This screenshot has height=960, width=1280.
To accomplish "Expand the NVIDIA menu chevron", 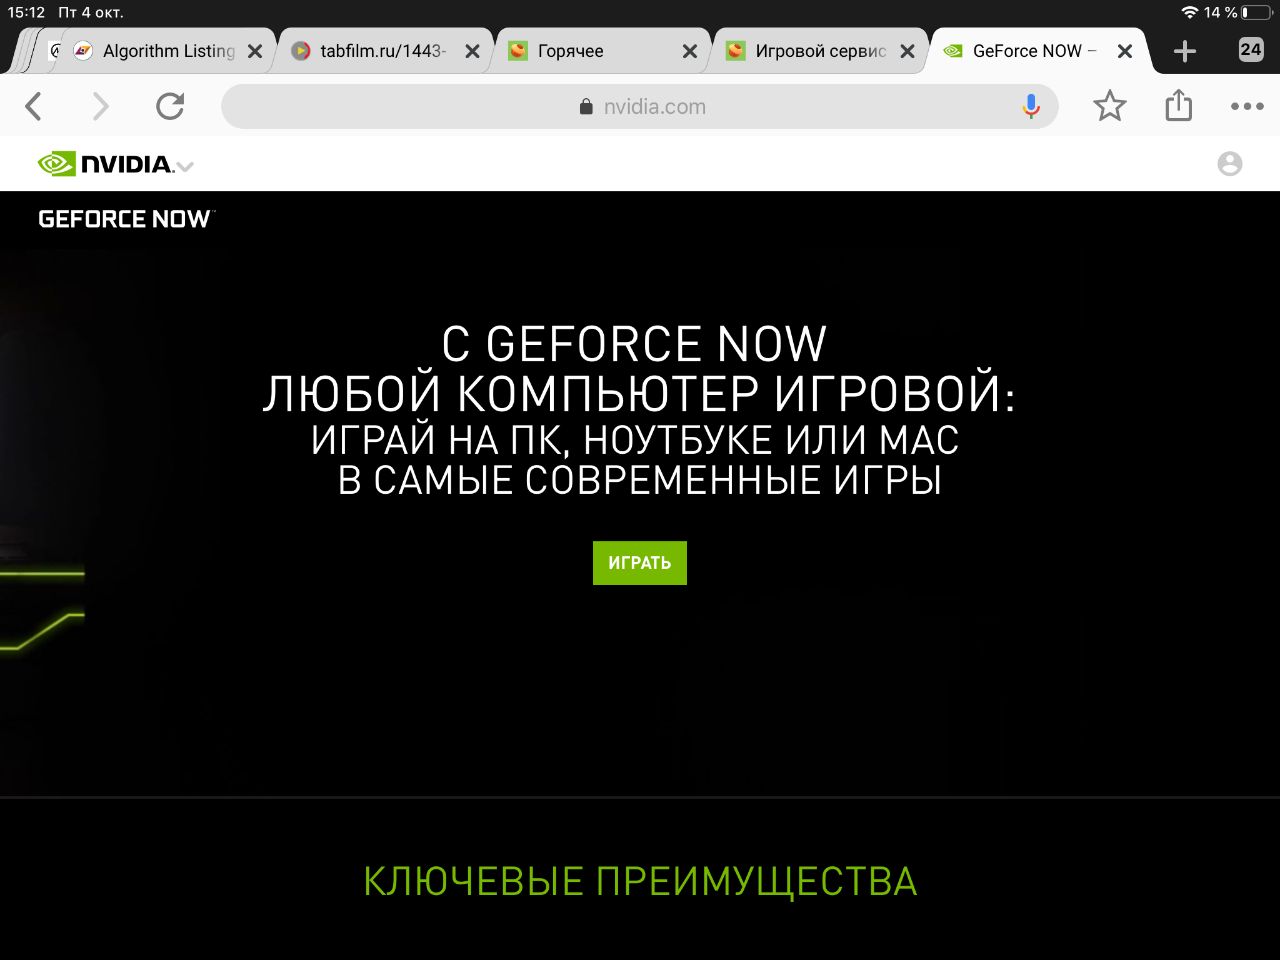I will click(x=185, y=166).
